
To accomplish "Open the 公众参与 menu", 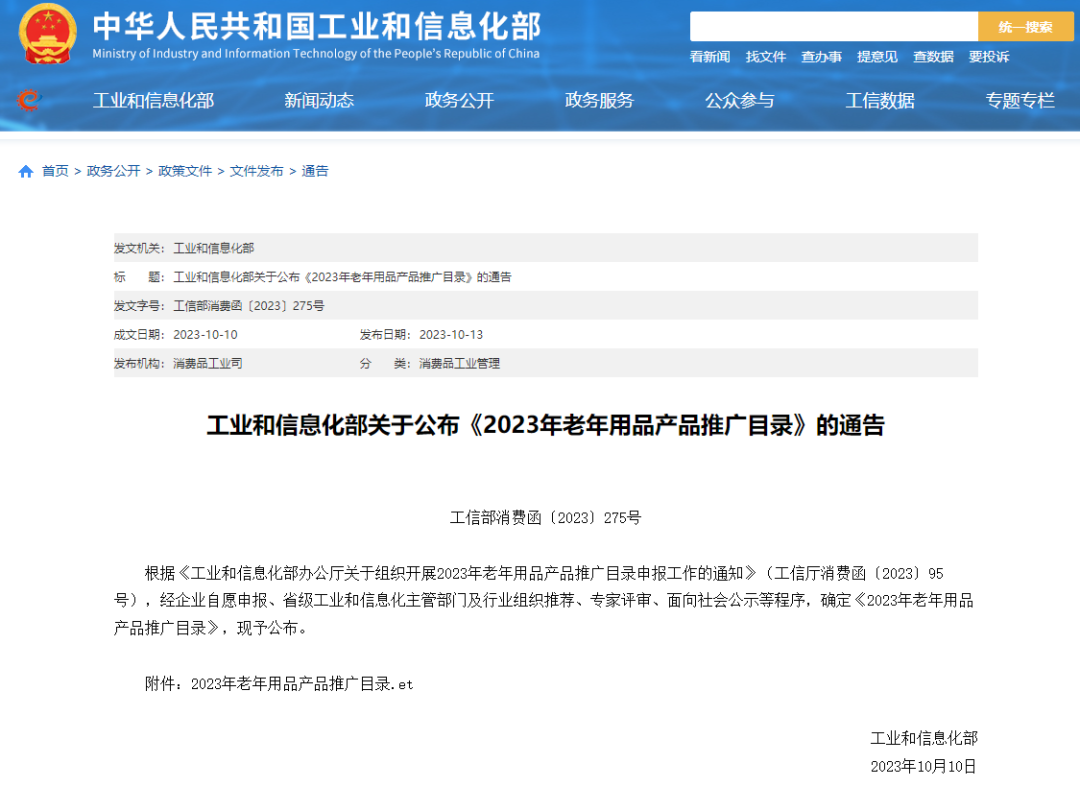I will 739,100.
